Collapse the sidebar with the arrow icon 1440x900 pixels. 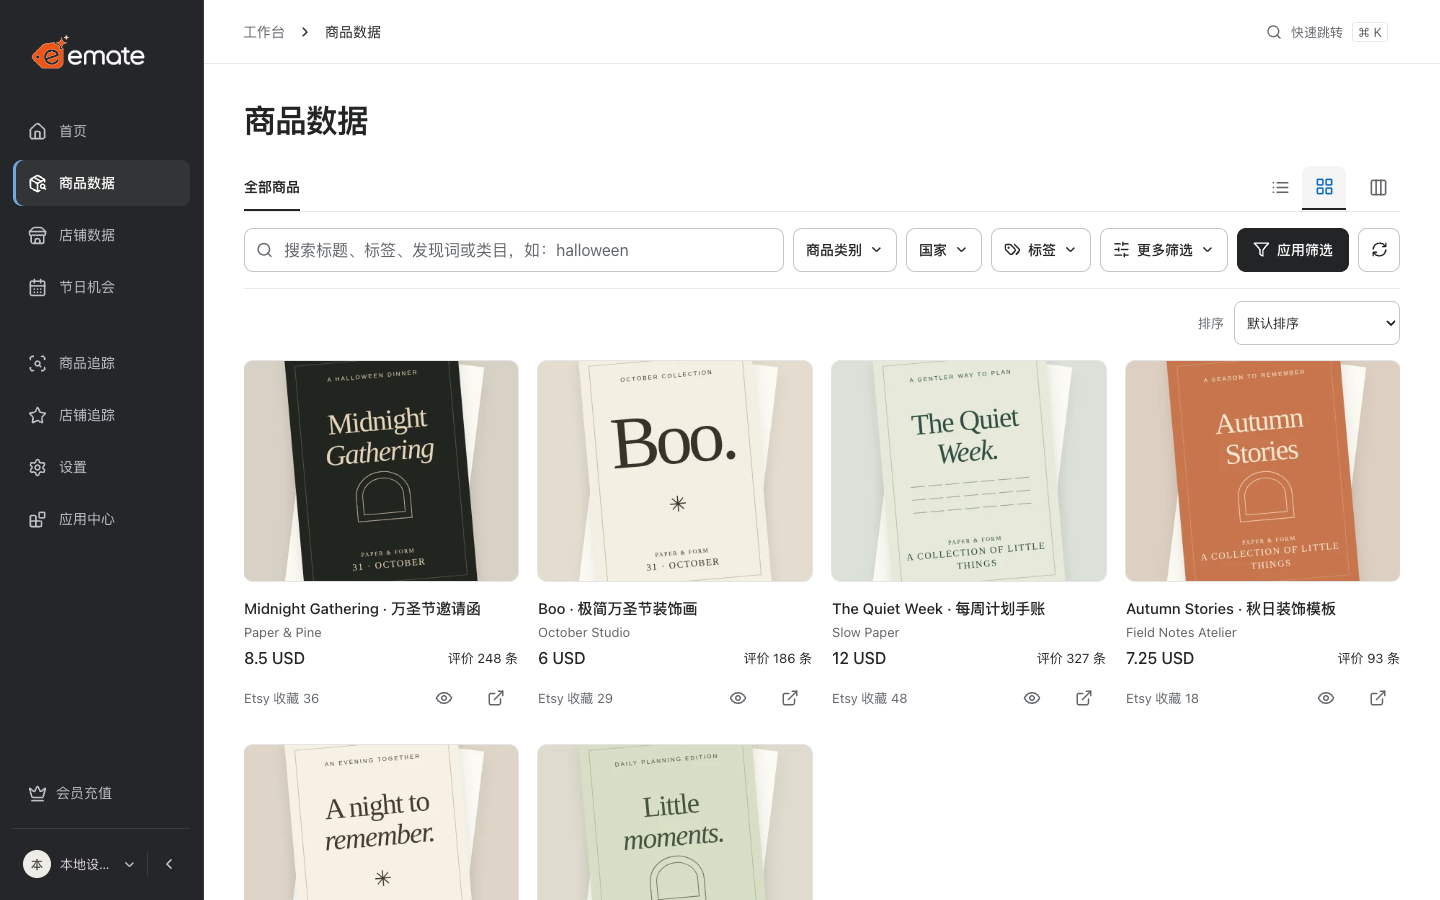click(169, 864)
